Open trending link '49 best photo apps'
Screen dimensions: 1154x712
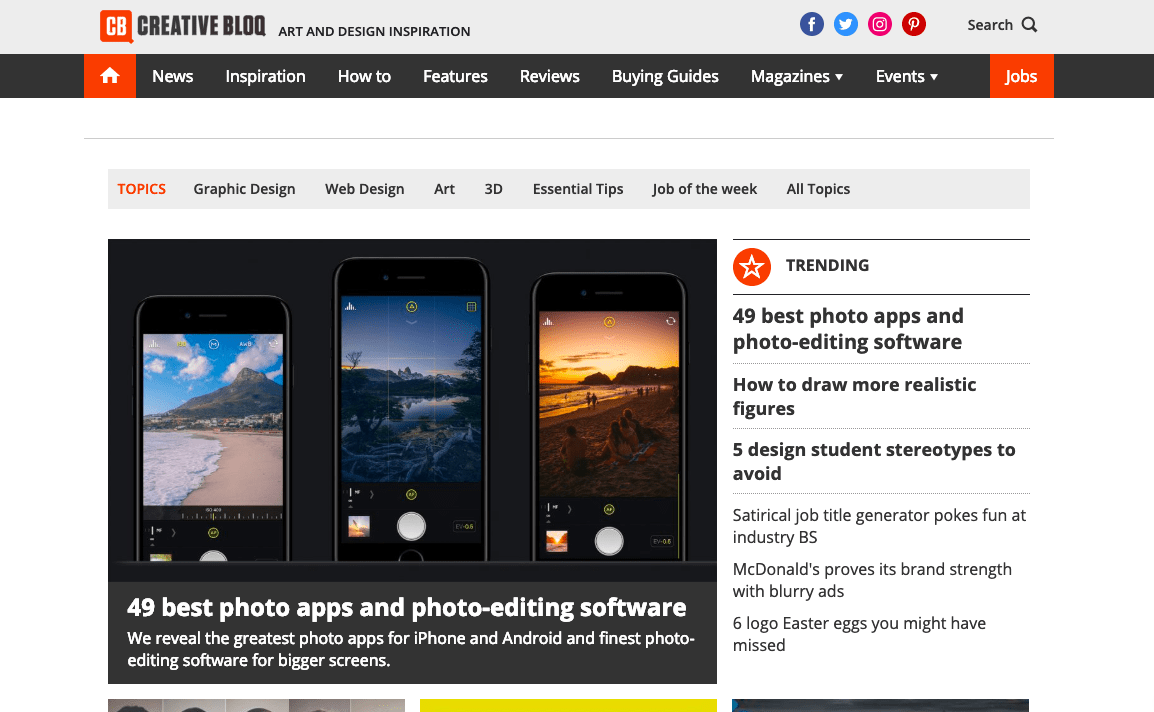848,328
